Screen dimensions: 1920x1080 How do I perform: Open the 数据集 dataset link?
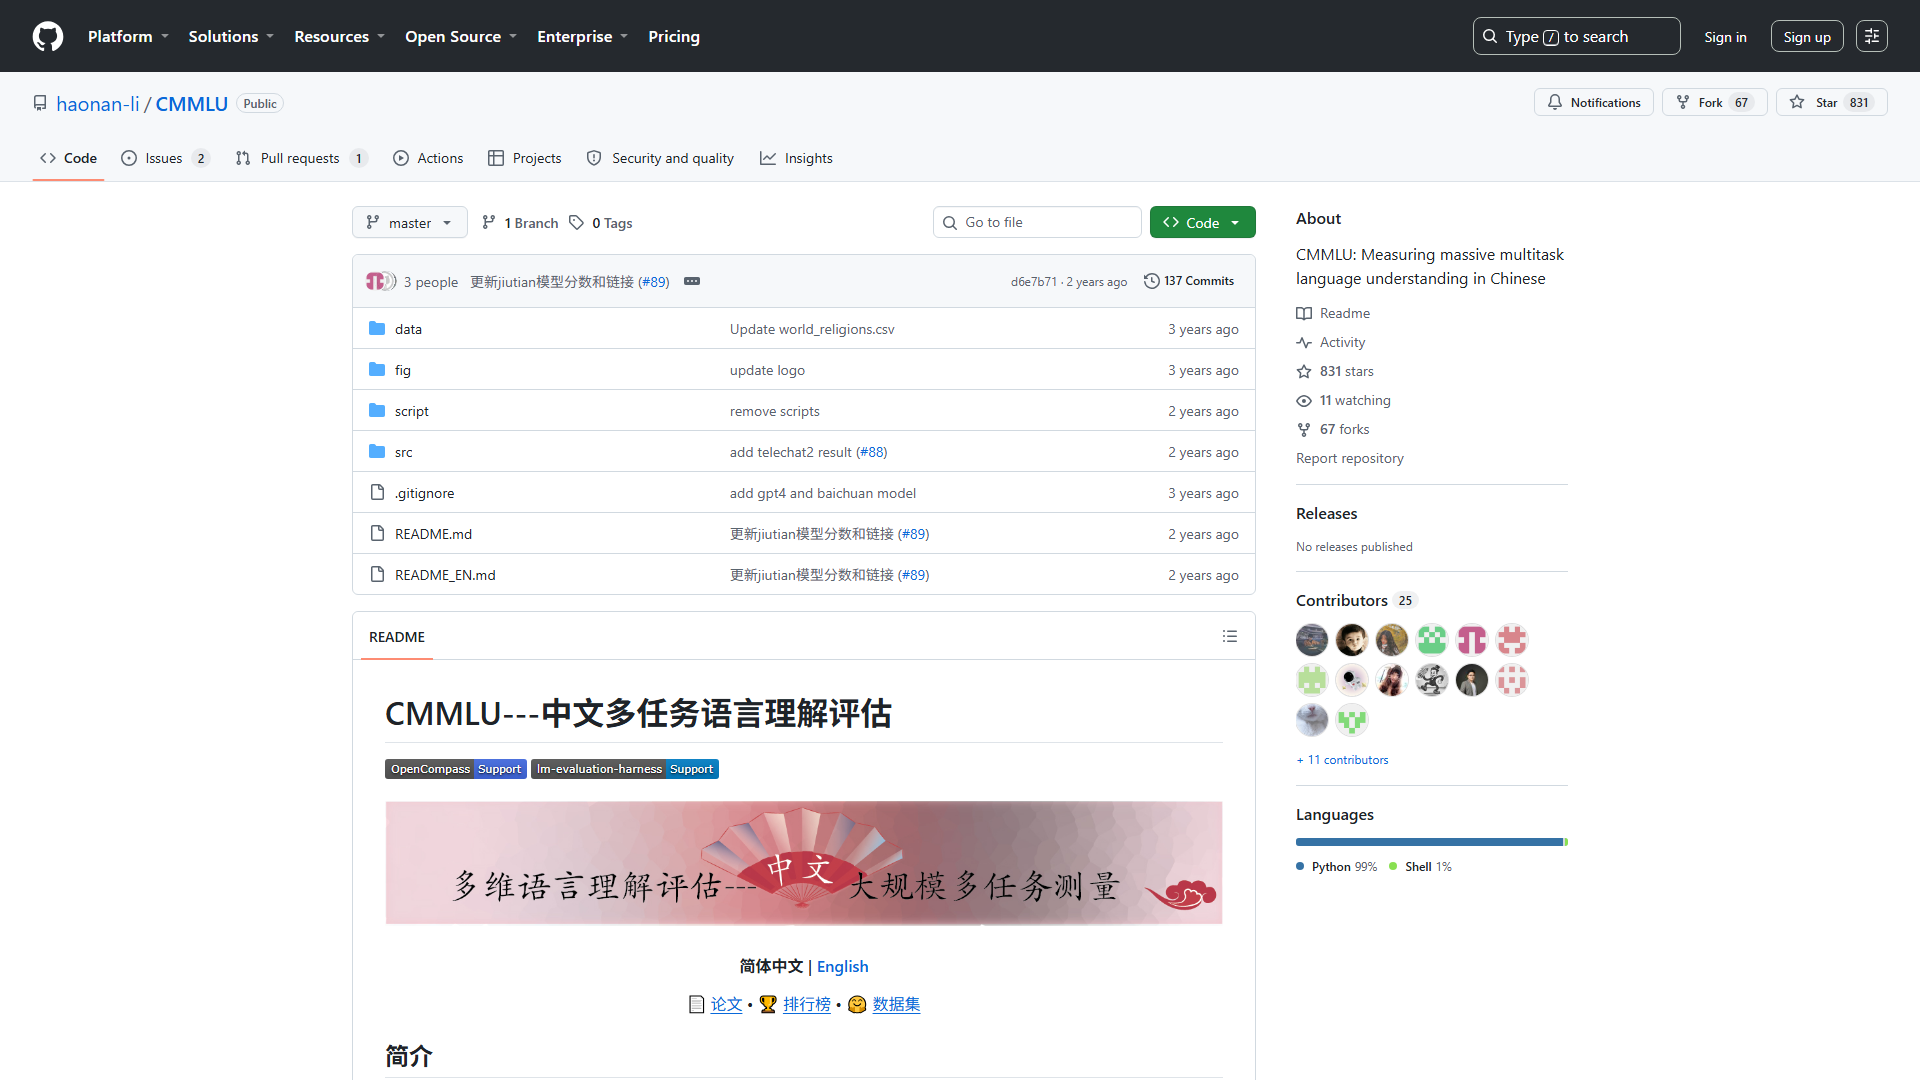[x=896, y=1004]
